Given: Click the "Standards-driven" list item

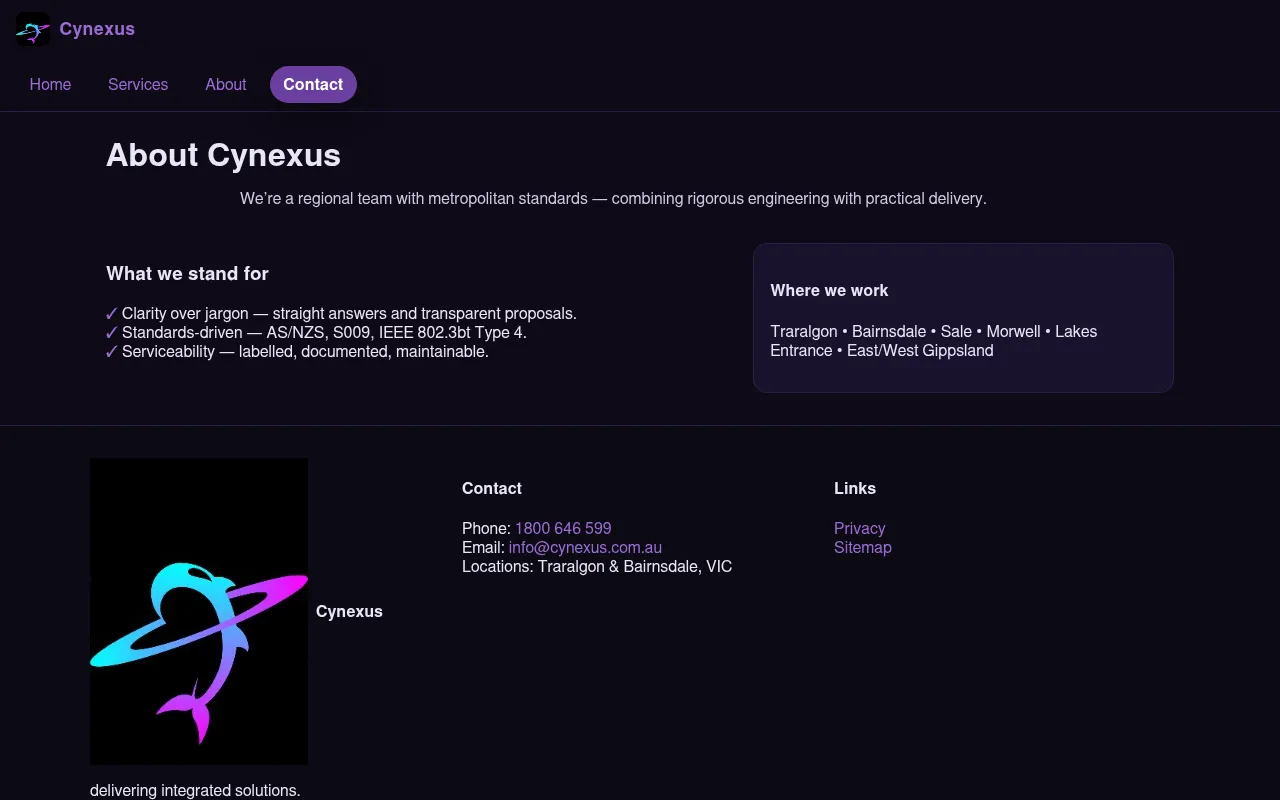Looking at the screenshot, I should (x=316, y=332).
